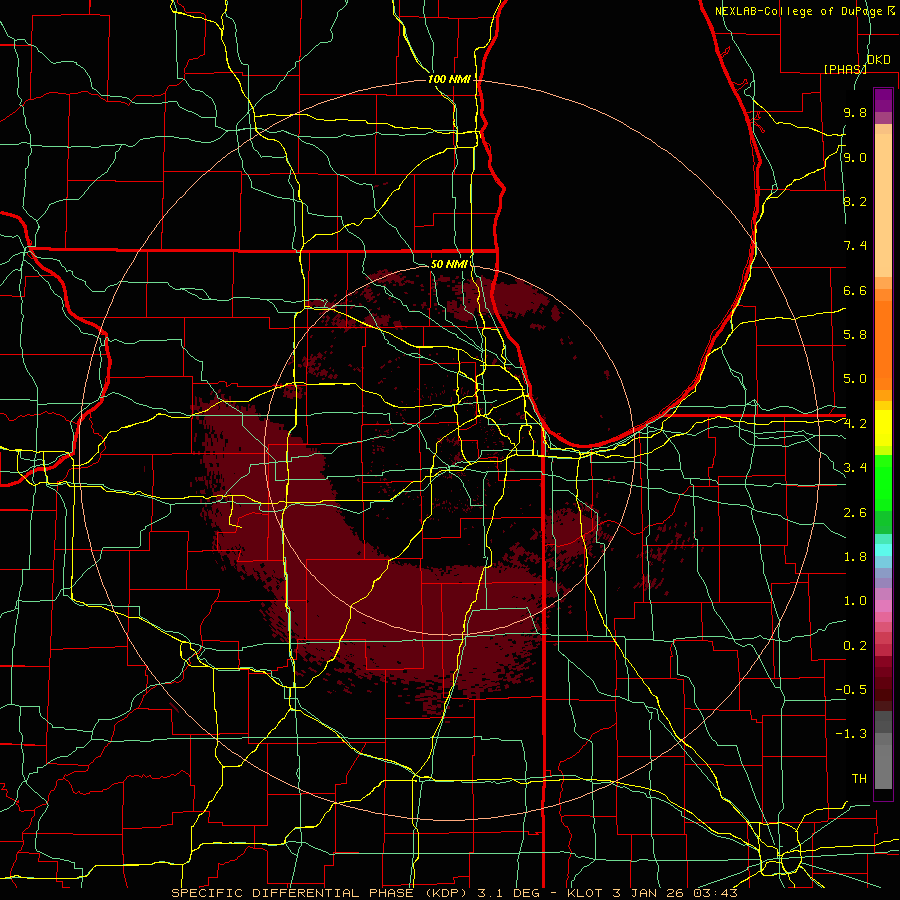Click the 2.6 scale value

point(855,513)
